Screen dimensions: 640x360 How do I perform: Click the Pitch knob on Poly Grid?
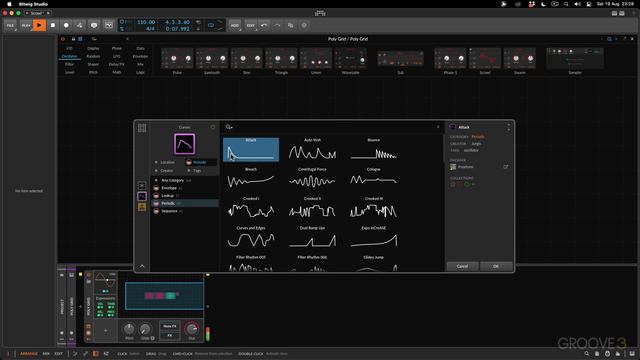[x=129, y=329]
